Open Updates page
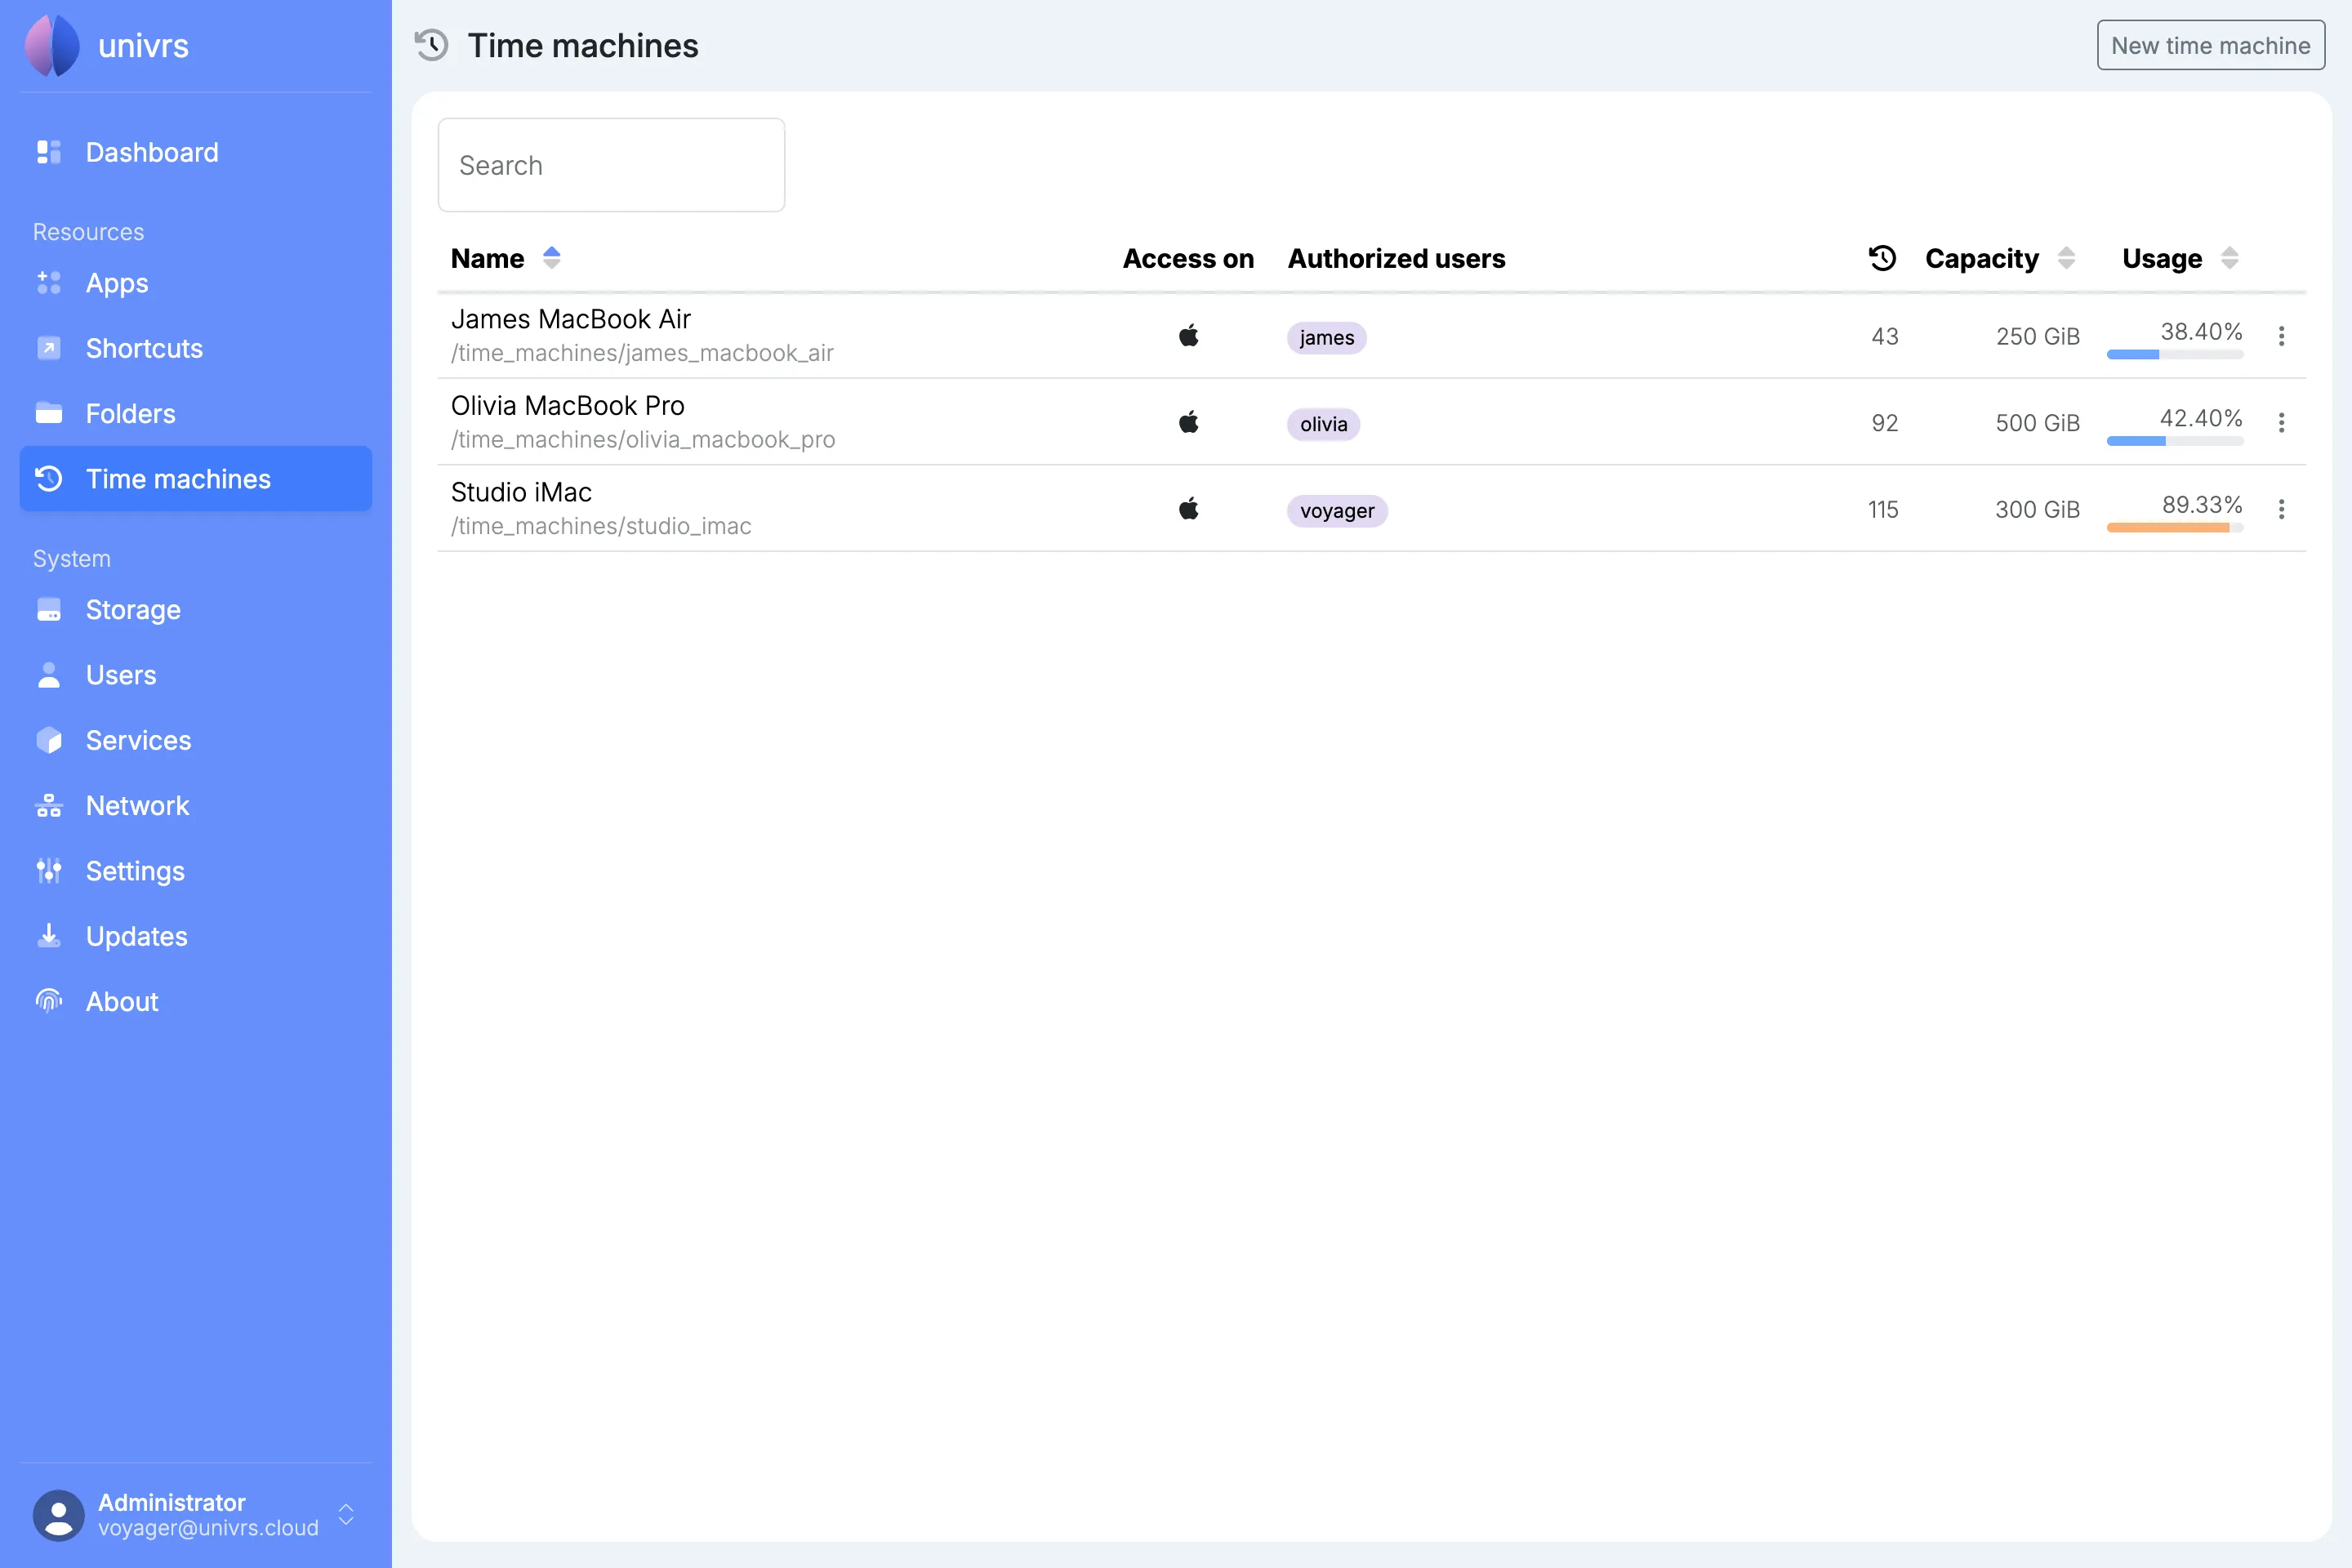Viewport: 2352px width, 1568px height. coord(196,936)
